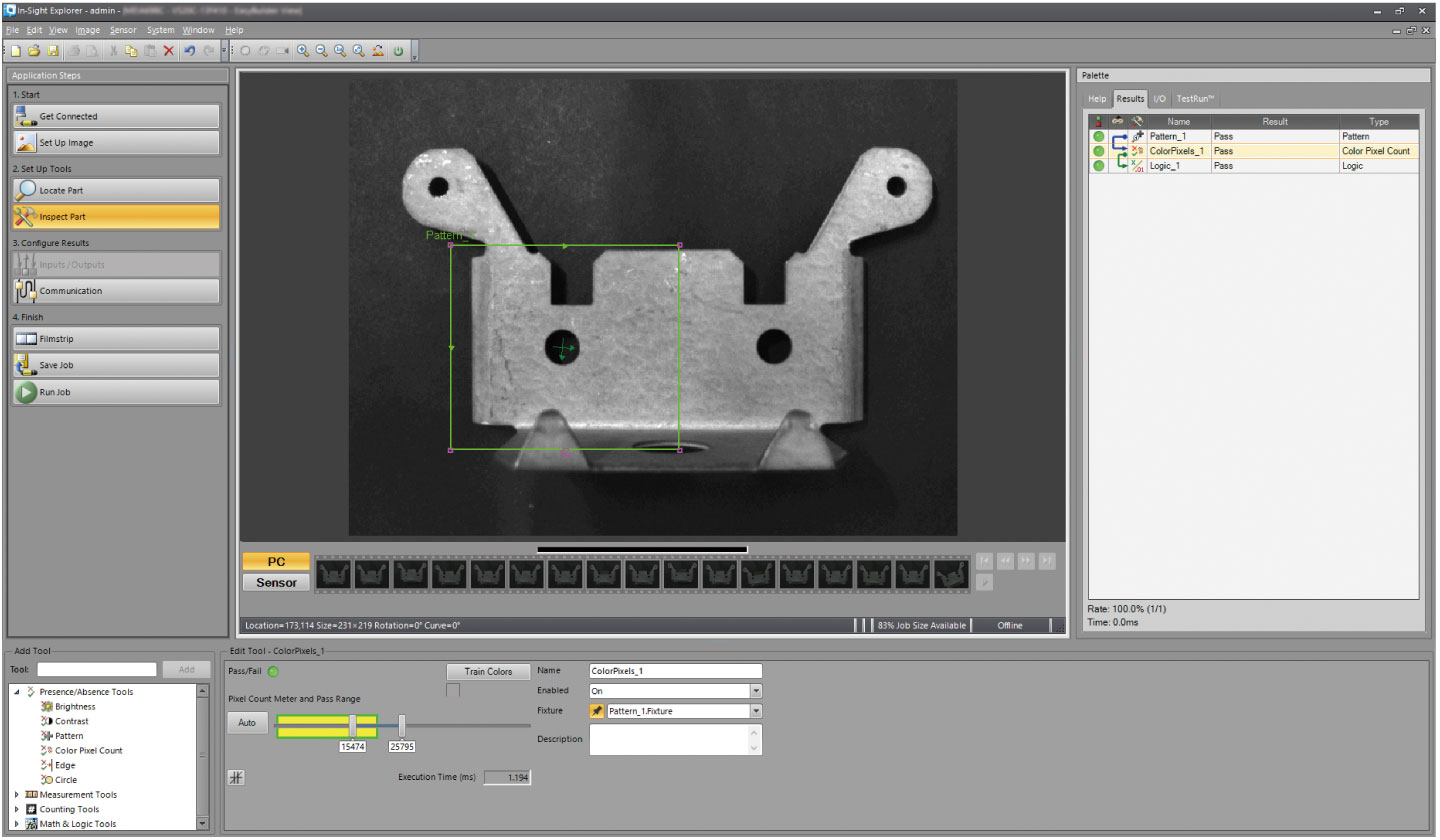Screen dimensions: 1440x840
Task: Select the Brightness tool in the tree
Action: pos(75,706)
